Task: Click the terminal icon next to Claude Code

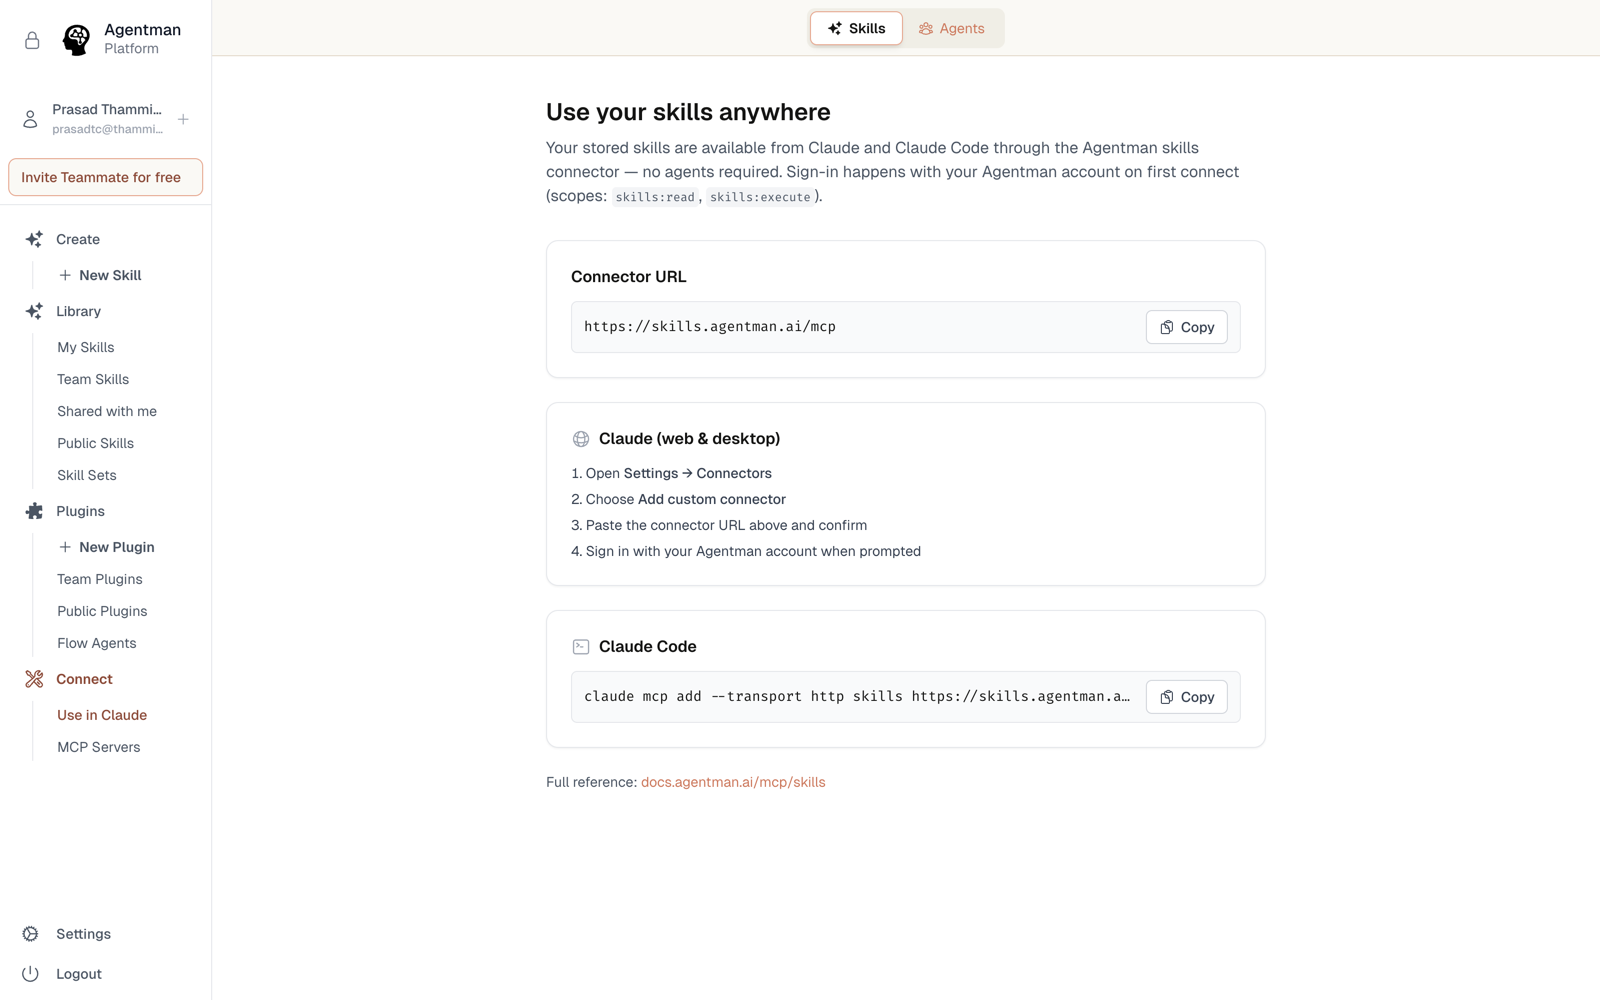Action: click(581, 647)
